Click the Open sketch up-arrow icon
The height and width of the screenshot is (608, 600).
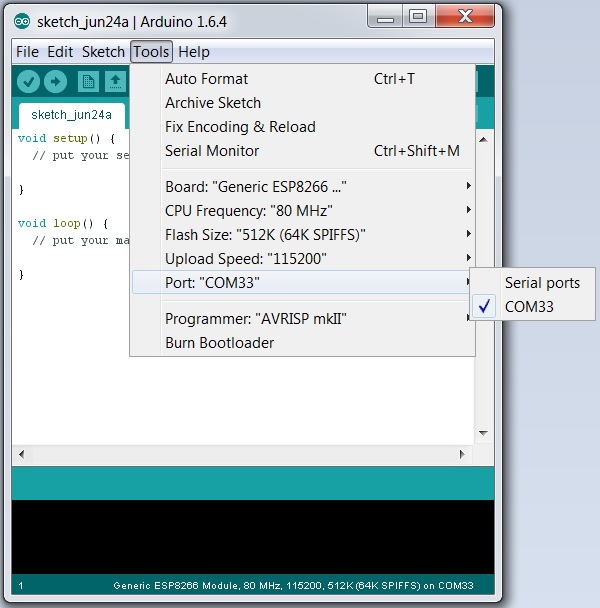tap(115, 81)
